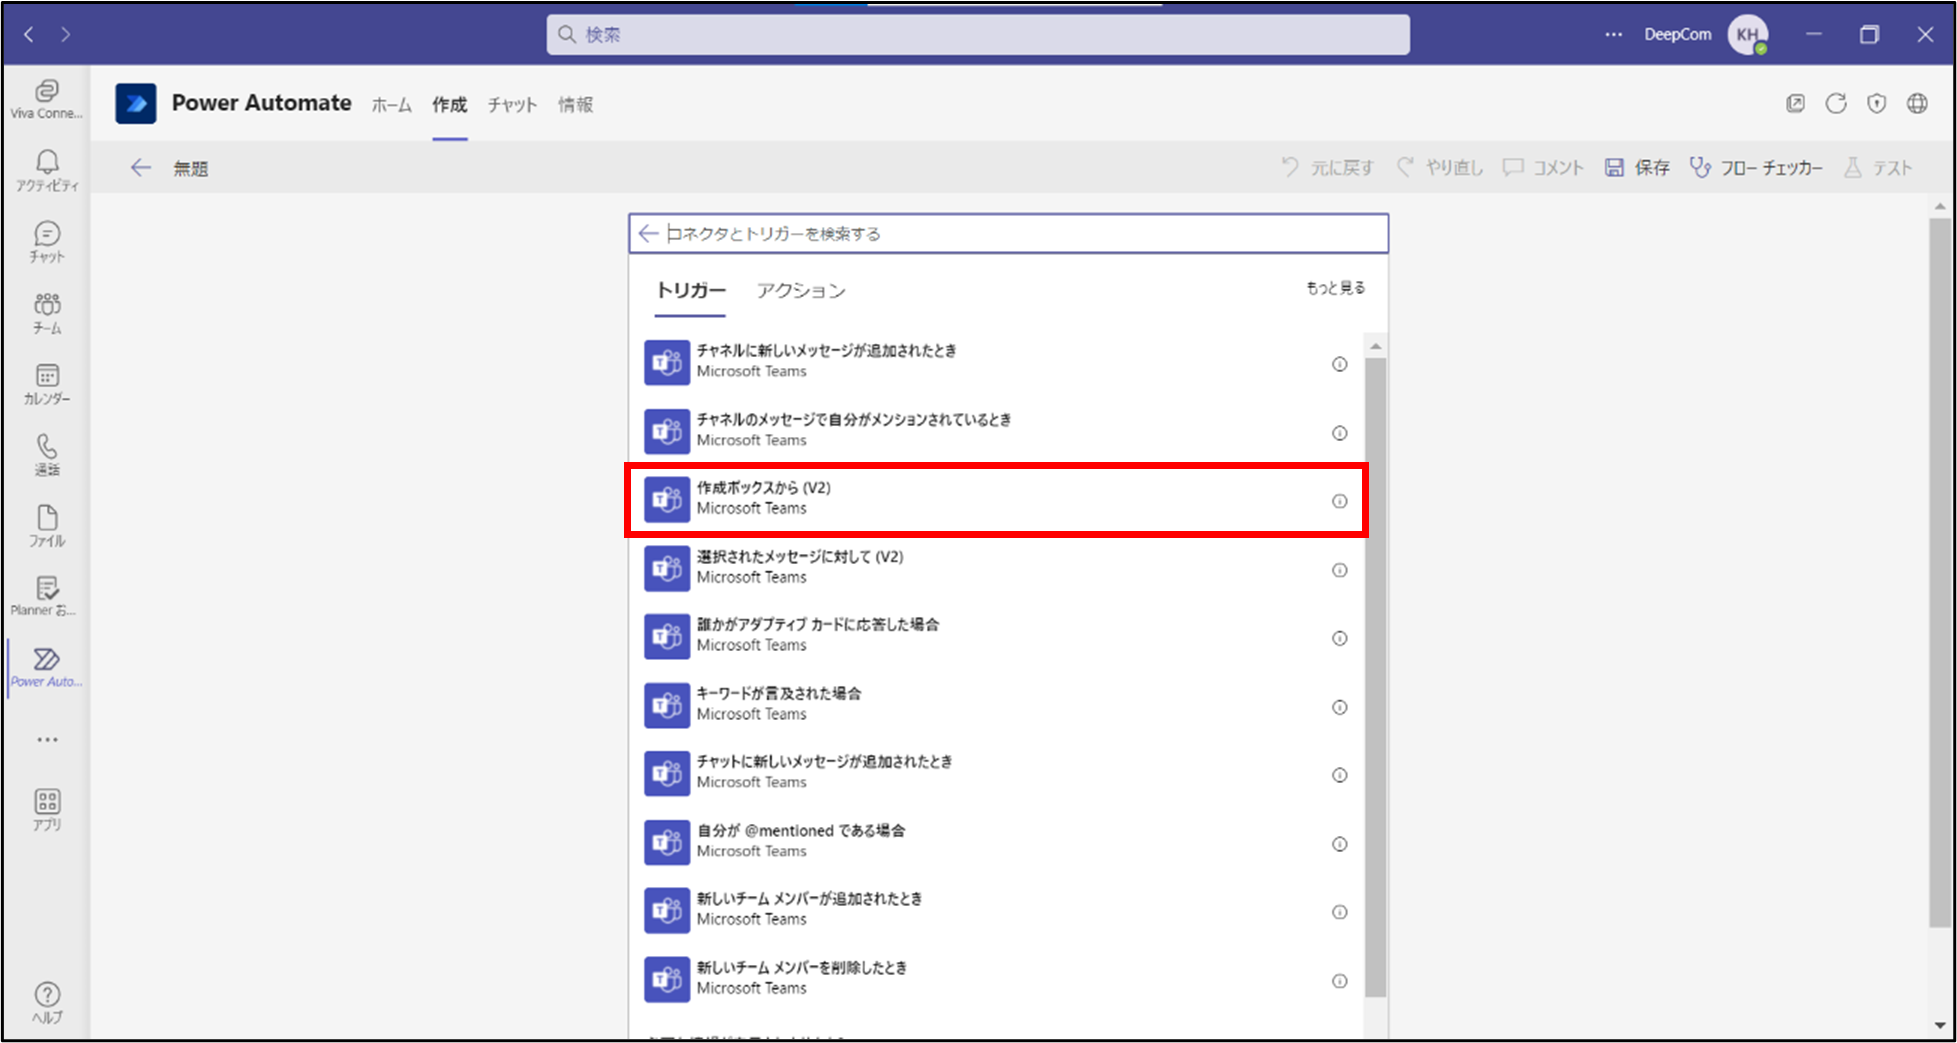Open Help (ヘルプ) in the sidebar
Image resolution: width=1957 pixels, height=1043 pixels.
tap(46, 1003)
